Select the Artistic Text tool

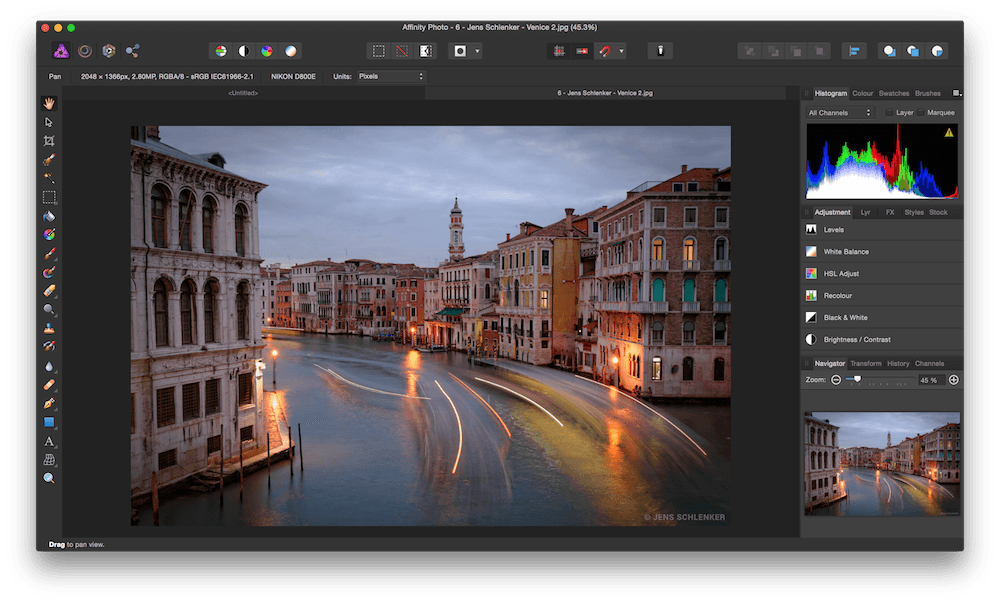point(49,441)
